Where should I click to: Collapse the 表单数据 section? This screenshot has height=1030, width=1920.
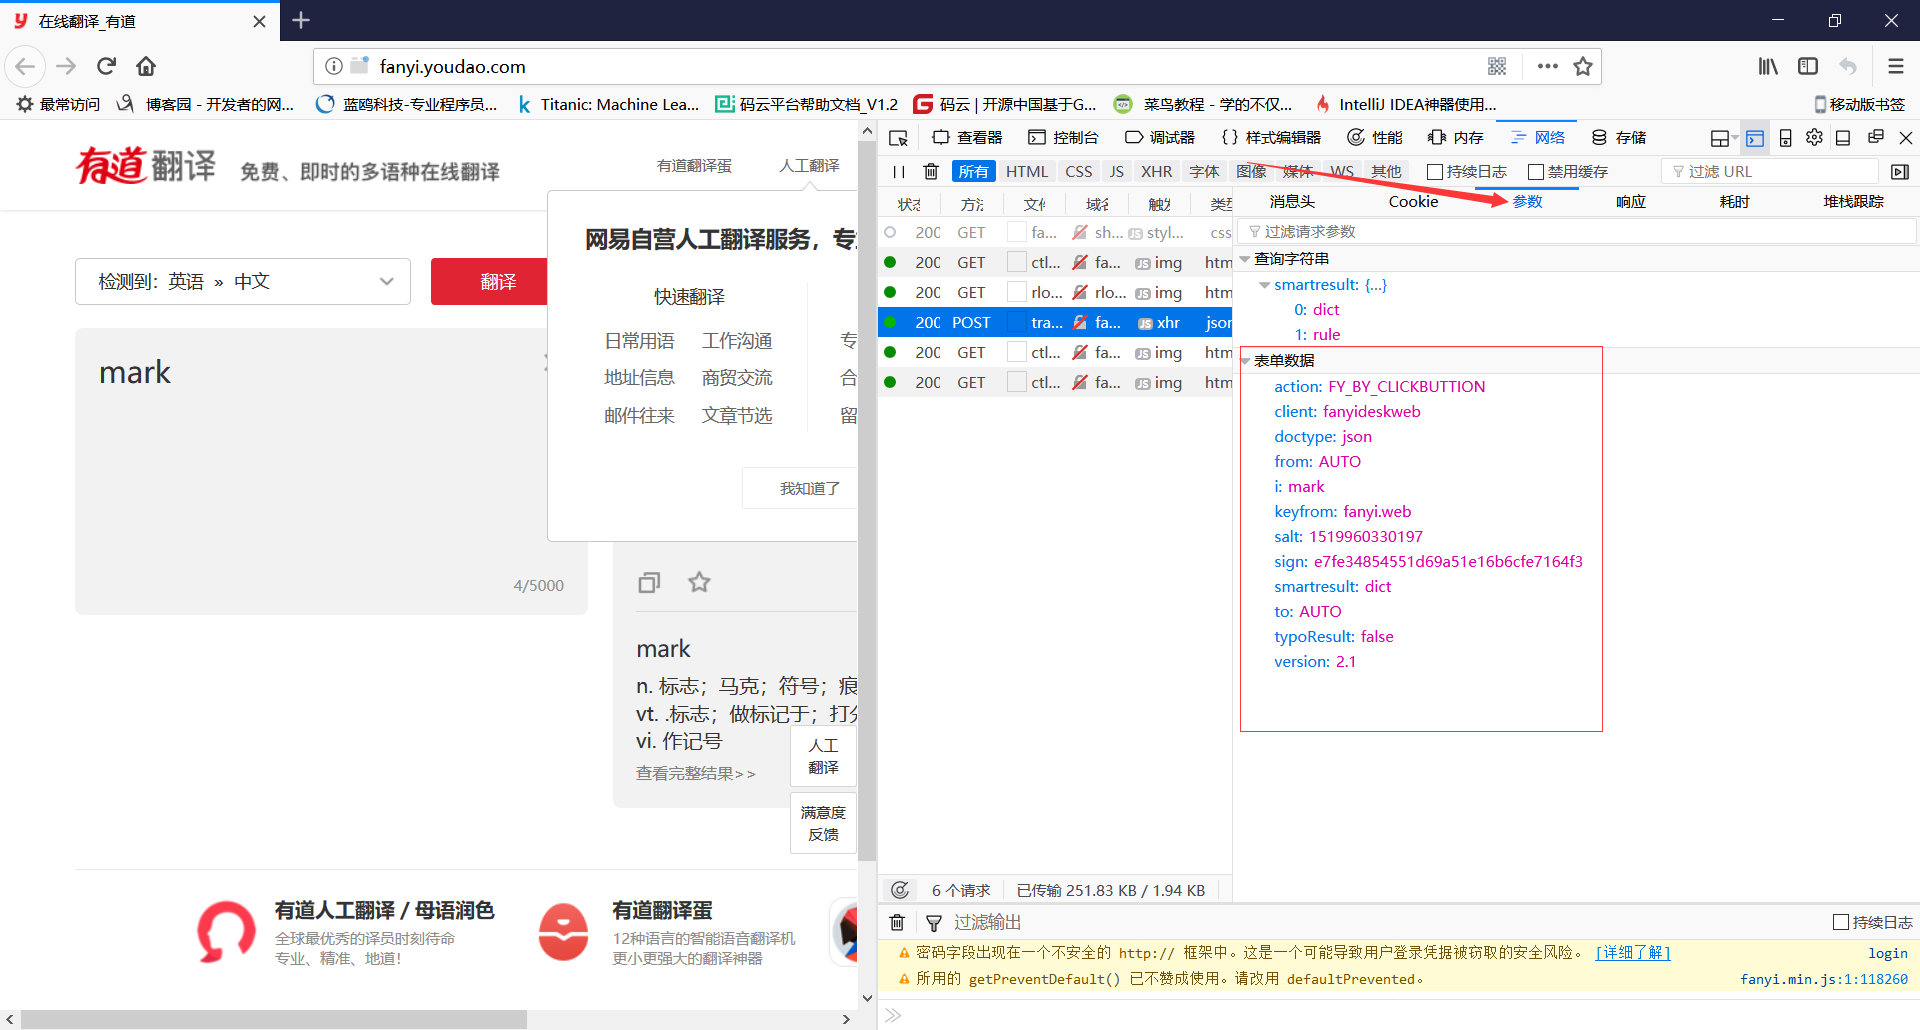coord(1245,361)
